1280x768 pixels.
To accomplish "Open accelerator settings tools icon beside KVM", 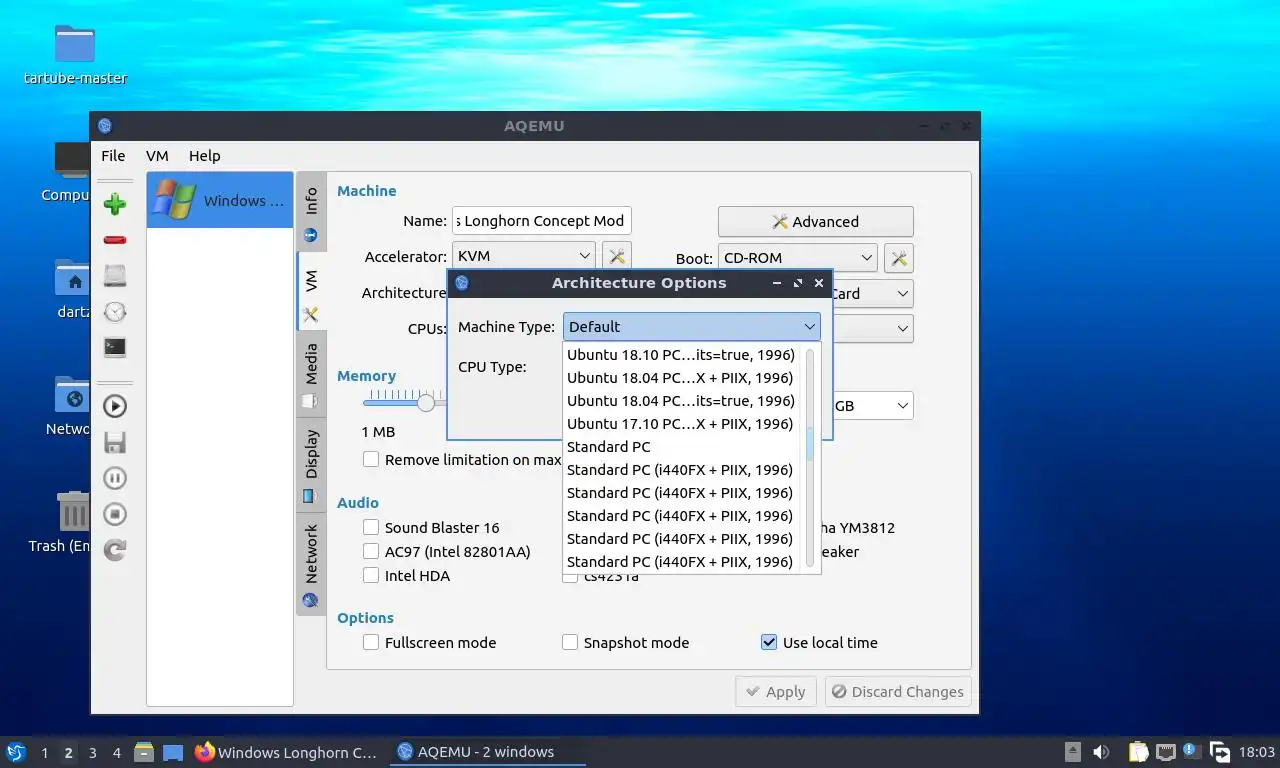I will 617,257.
